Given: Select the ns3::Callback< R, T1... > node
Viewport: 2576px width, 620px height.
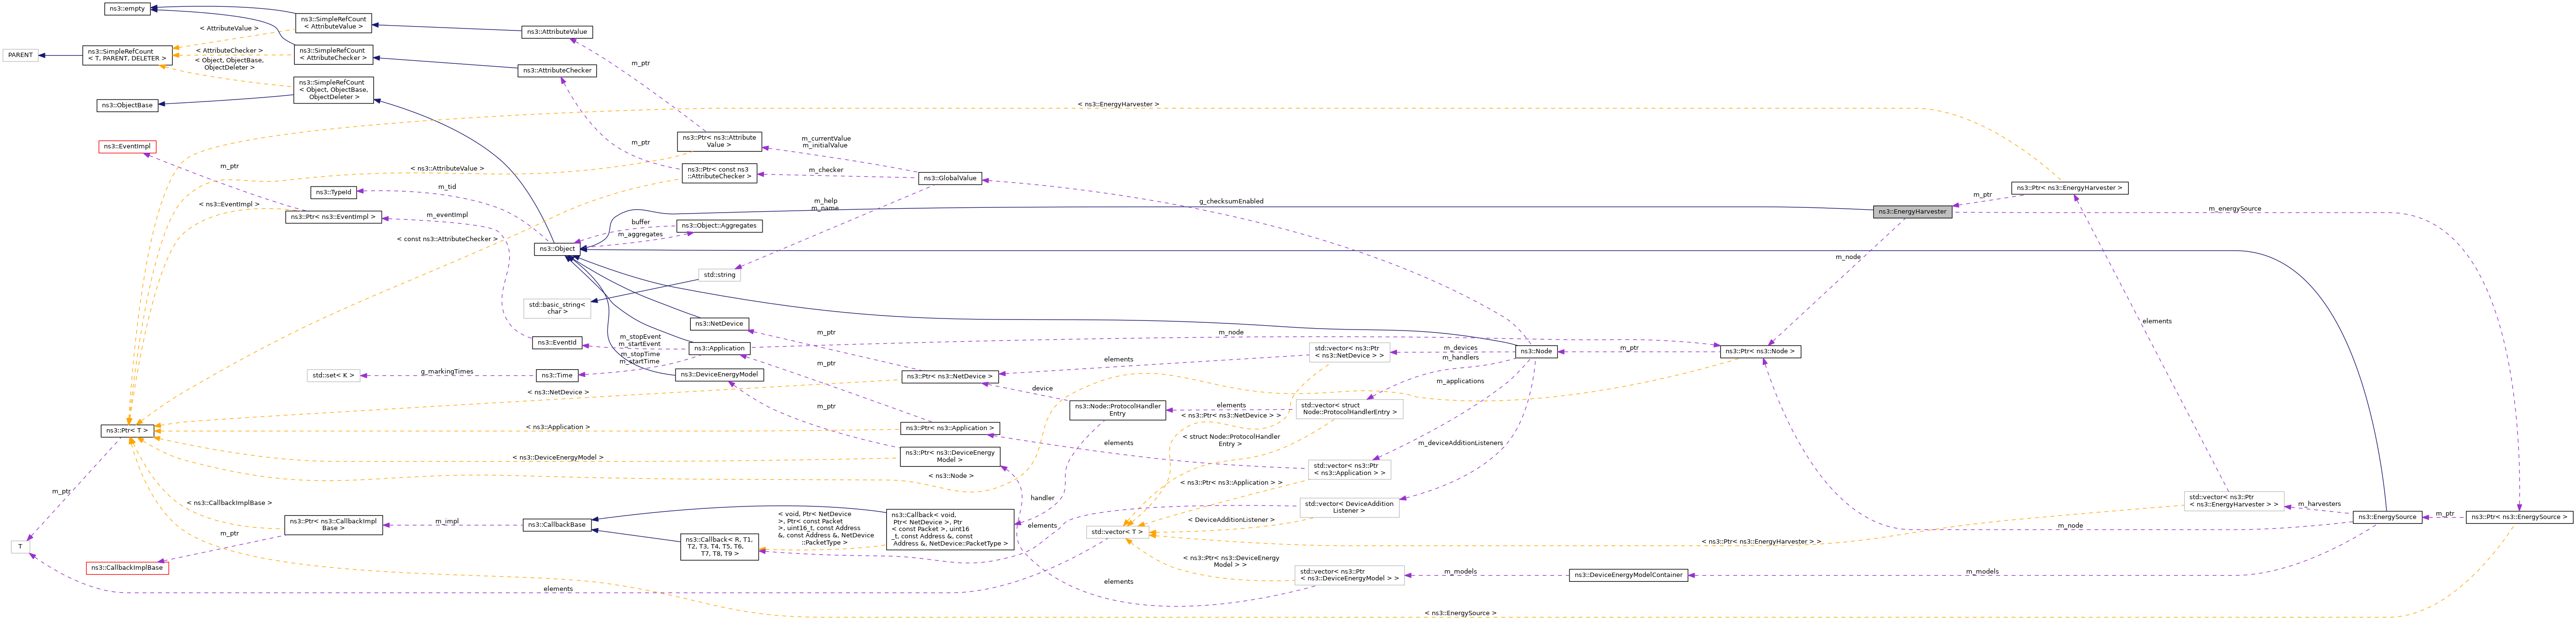Looking at the screenshot, I should tap(719, 547).
